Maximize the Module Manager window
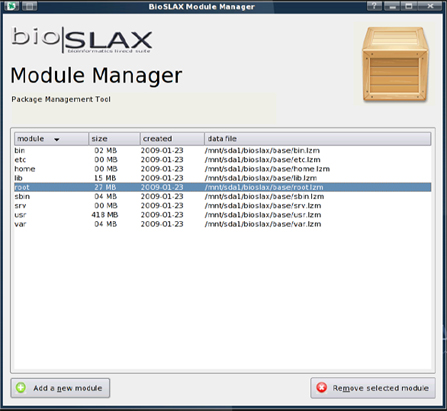 point(409,6)
